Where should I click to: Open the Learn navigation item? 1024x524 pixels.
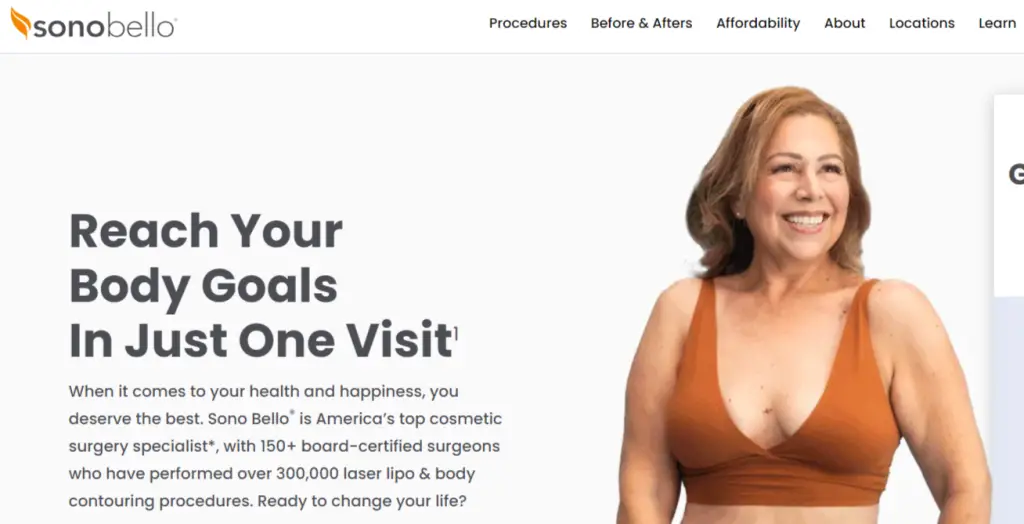[x=997, y=23]
